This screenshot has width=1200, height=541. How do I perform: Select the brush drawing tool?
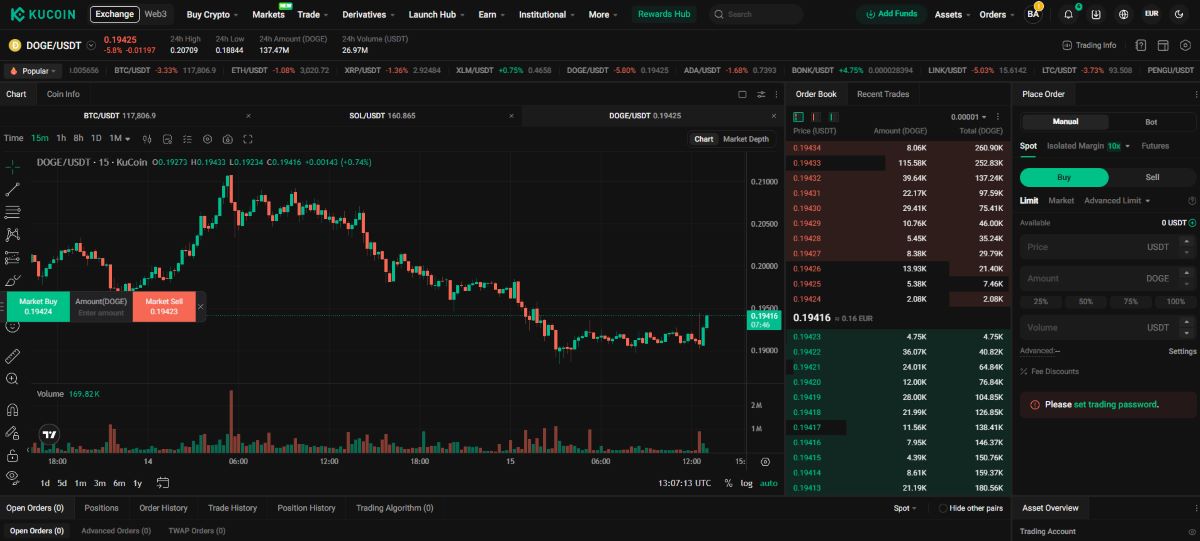(x=12, y=281)
